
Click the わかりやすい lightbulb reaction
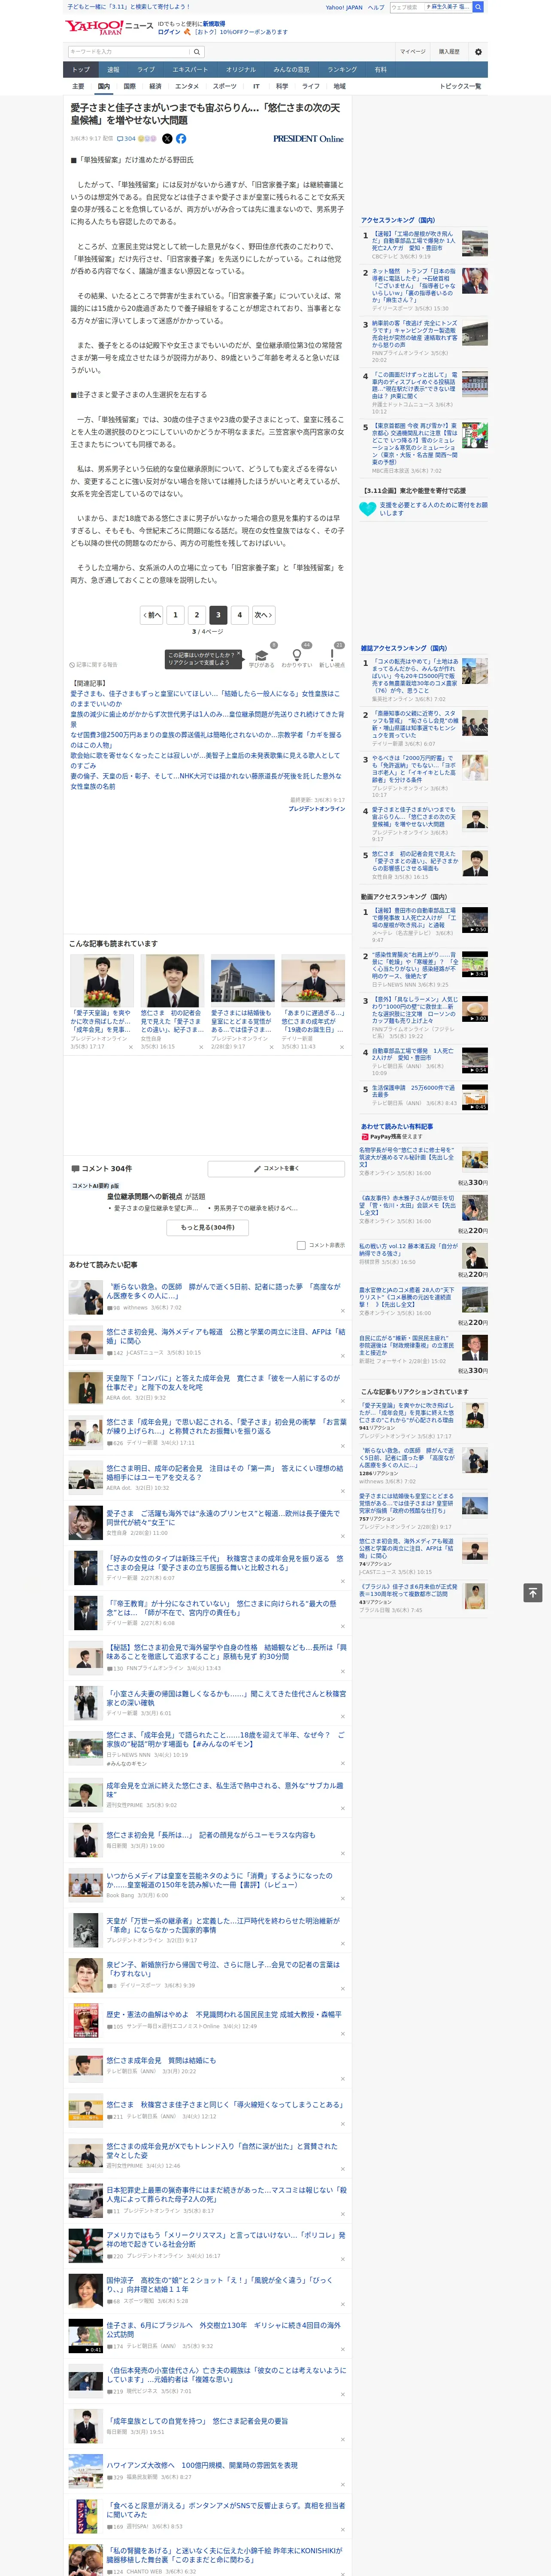296,656
